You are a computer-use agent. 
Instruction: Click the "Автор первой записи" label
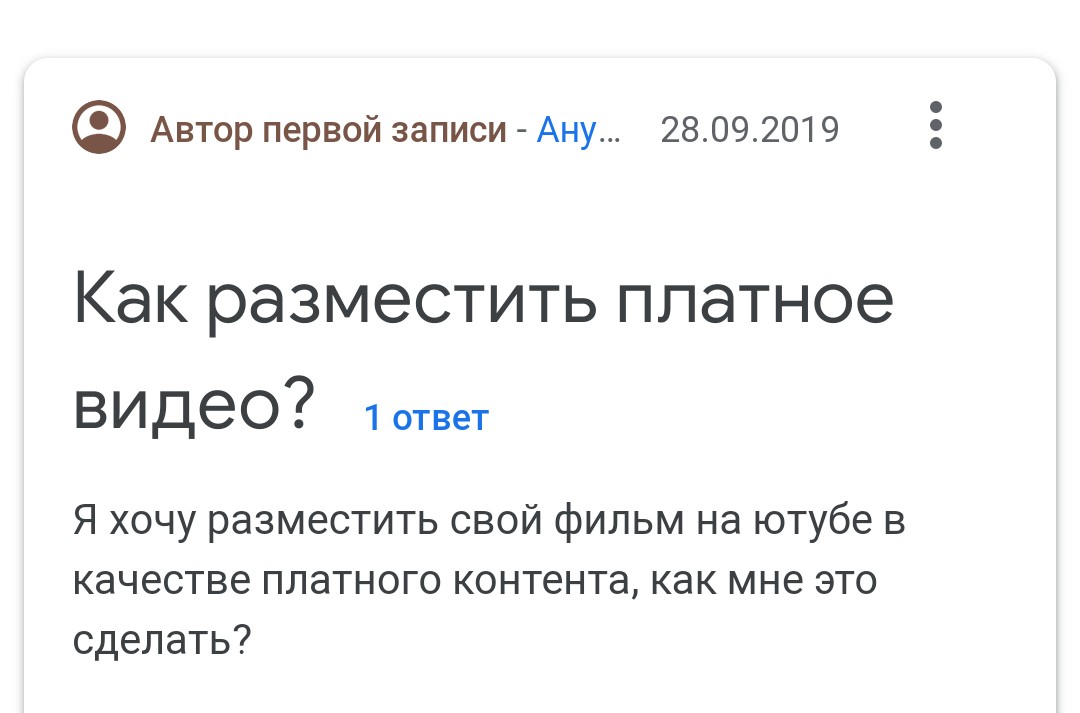pos(328,130)
